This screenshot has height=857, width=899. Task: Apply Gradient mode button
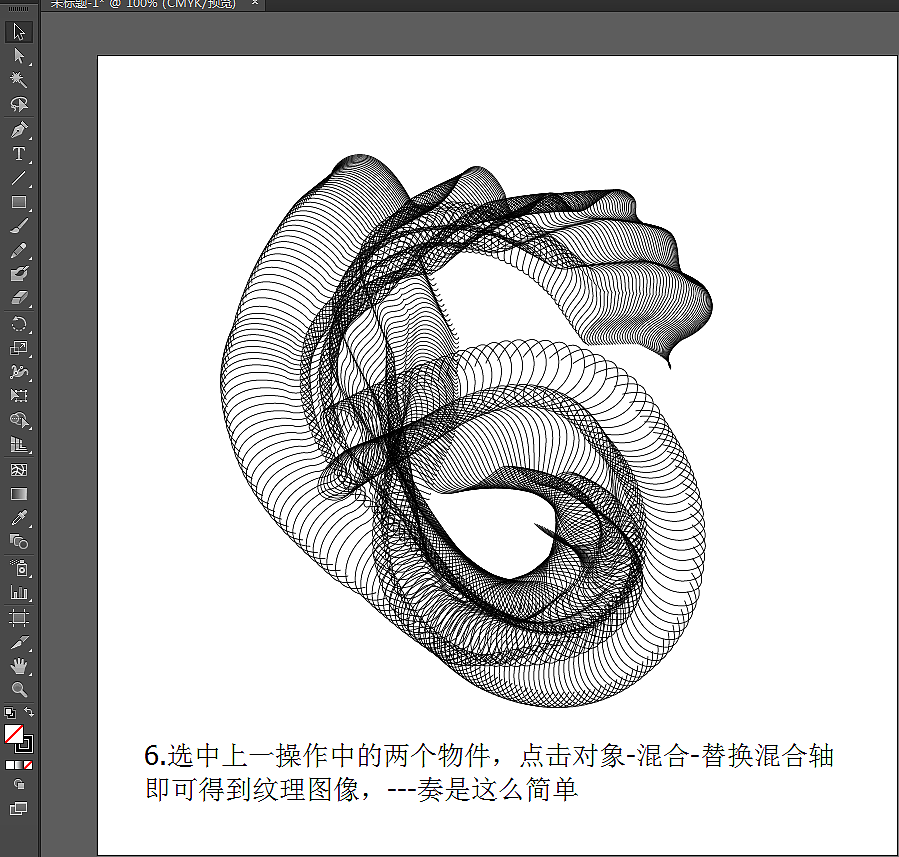pyautogui.click(x=18, y=765)
